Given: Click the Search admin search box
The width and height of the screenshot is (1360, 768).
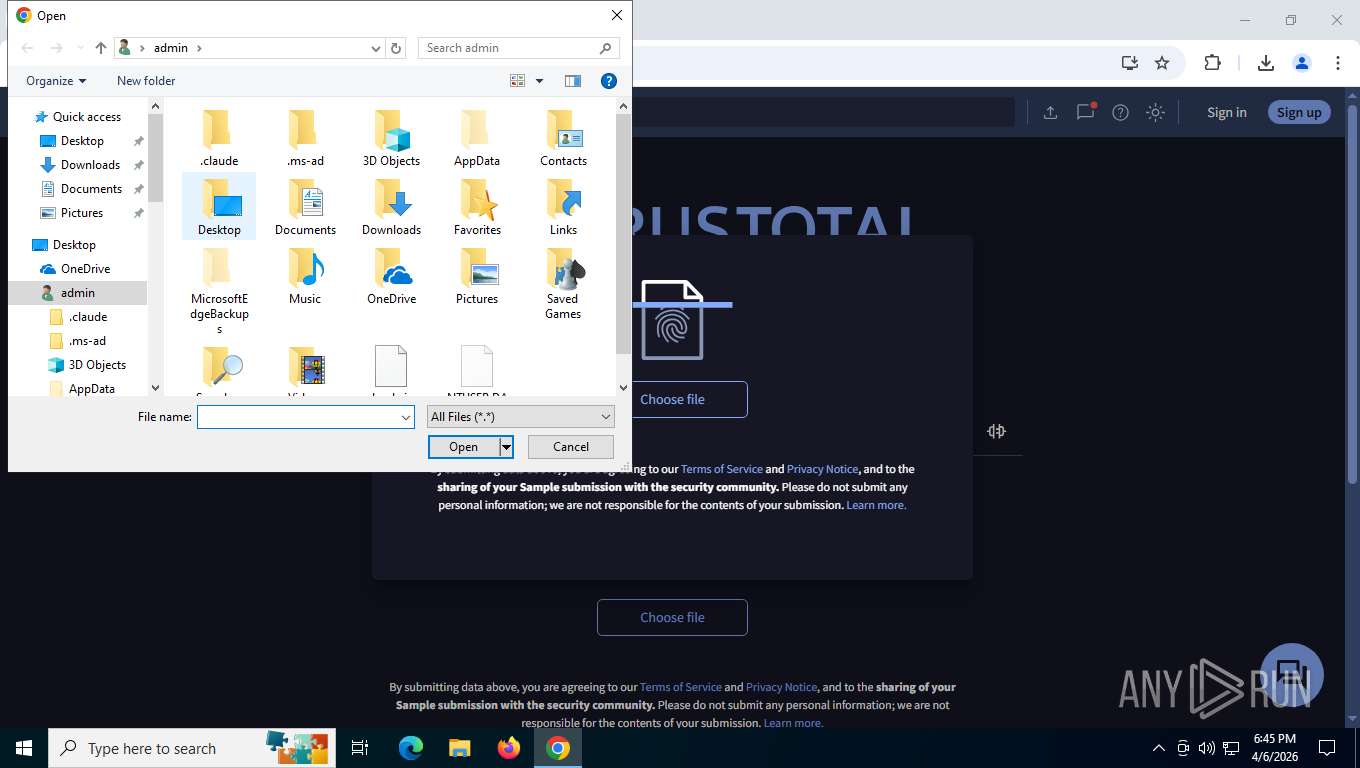Looking at the screenshot, I should (x=518, y=48).
